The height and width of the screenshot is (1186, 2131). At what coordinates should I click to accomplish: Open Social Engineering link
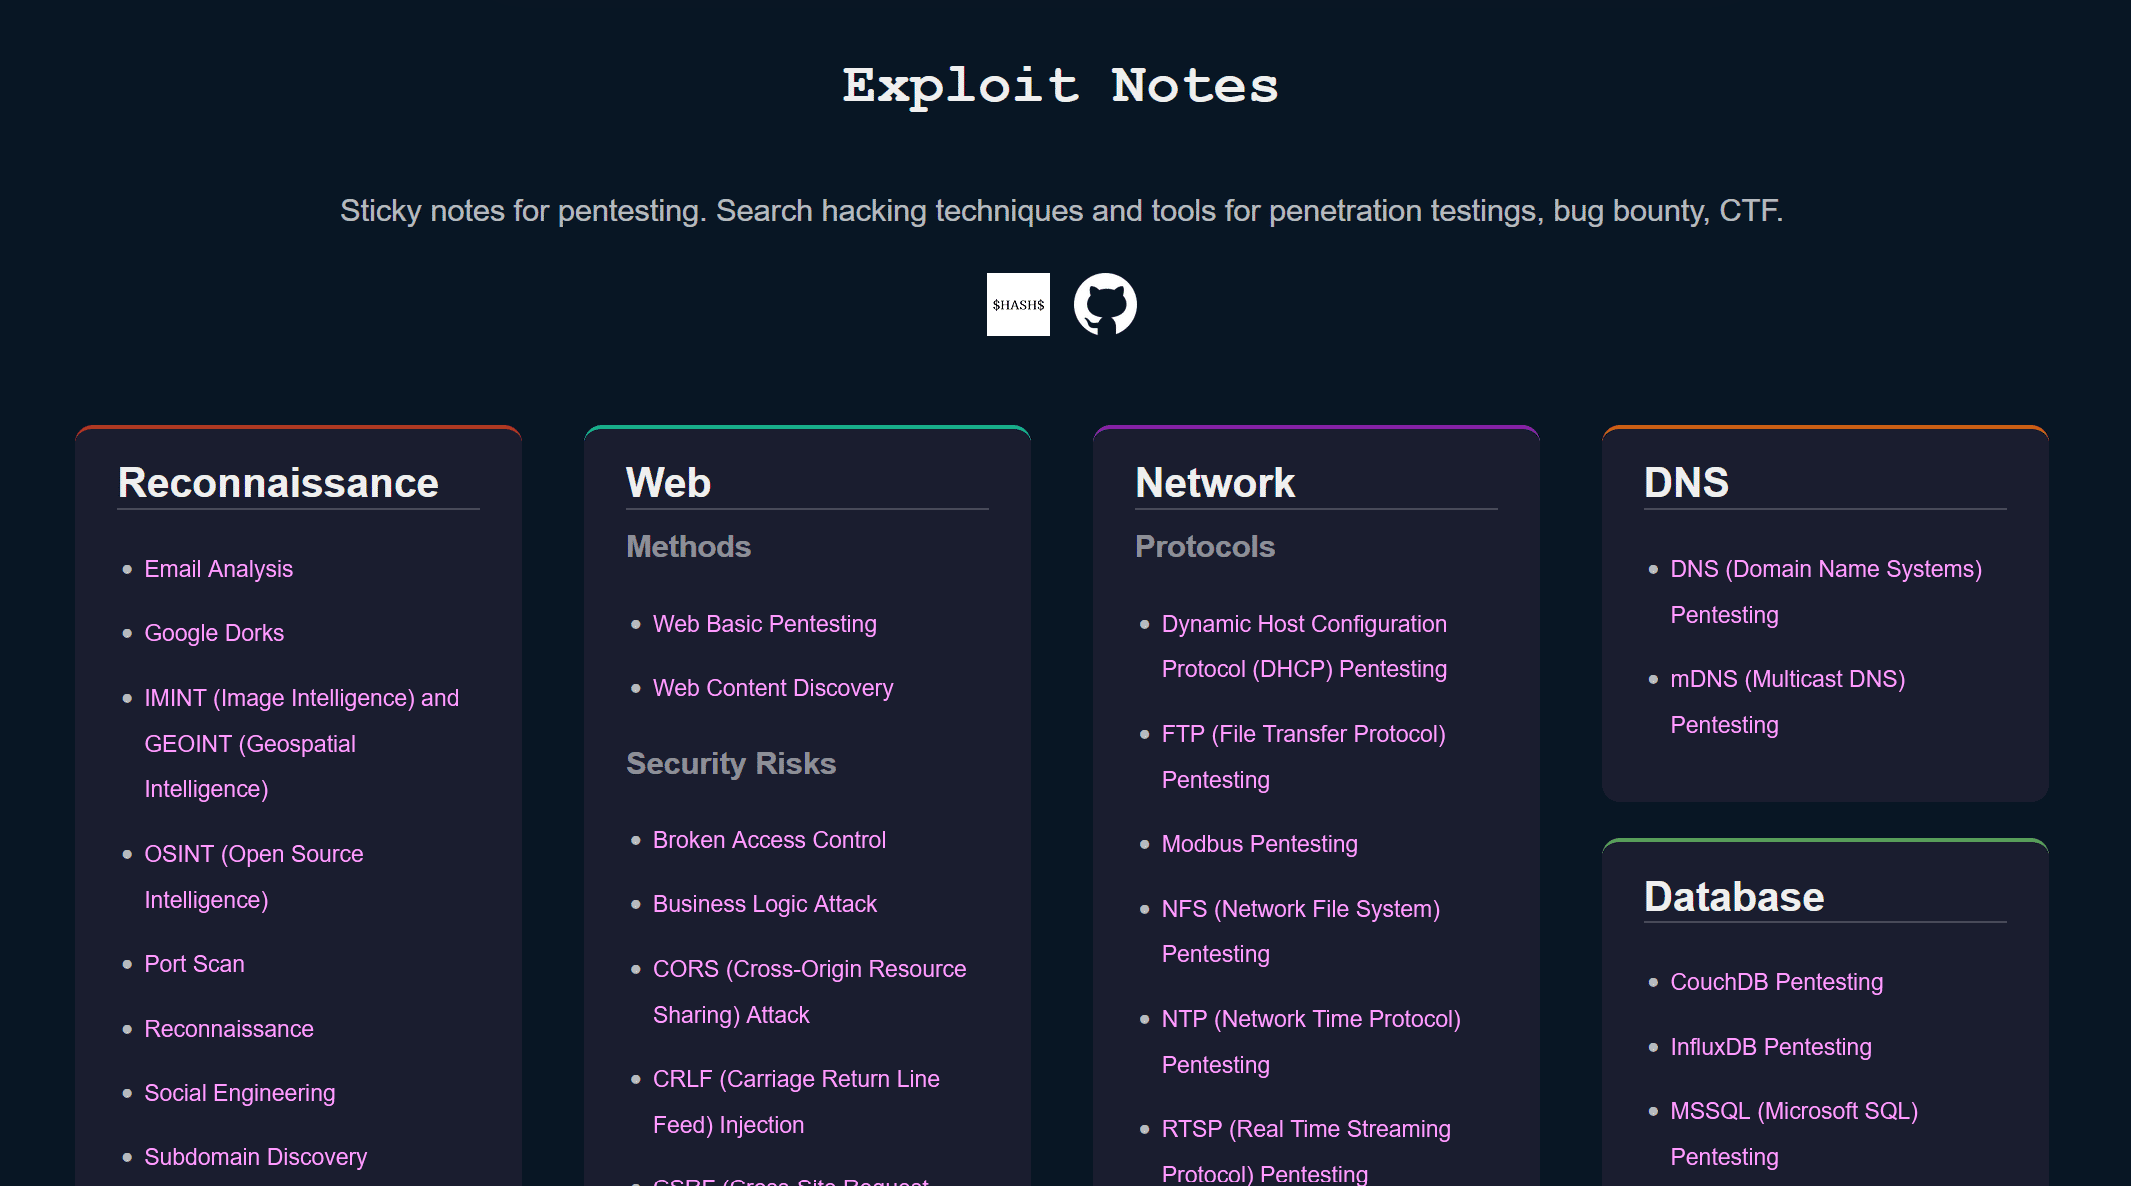(239, 1093)
